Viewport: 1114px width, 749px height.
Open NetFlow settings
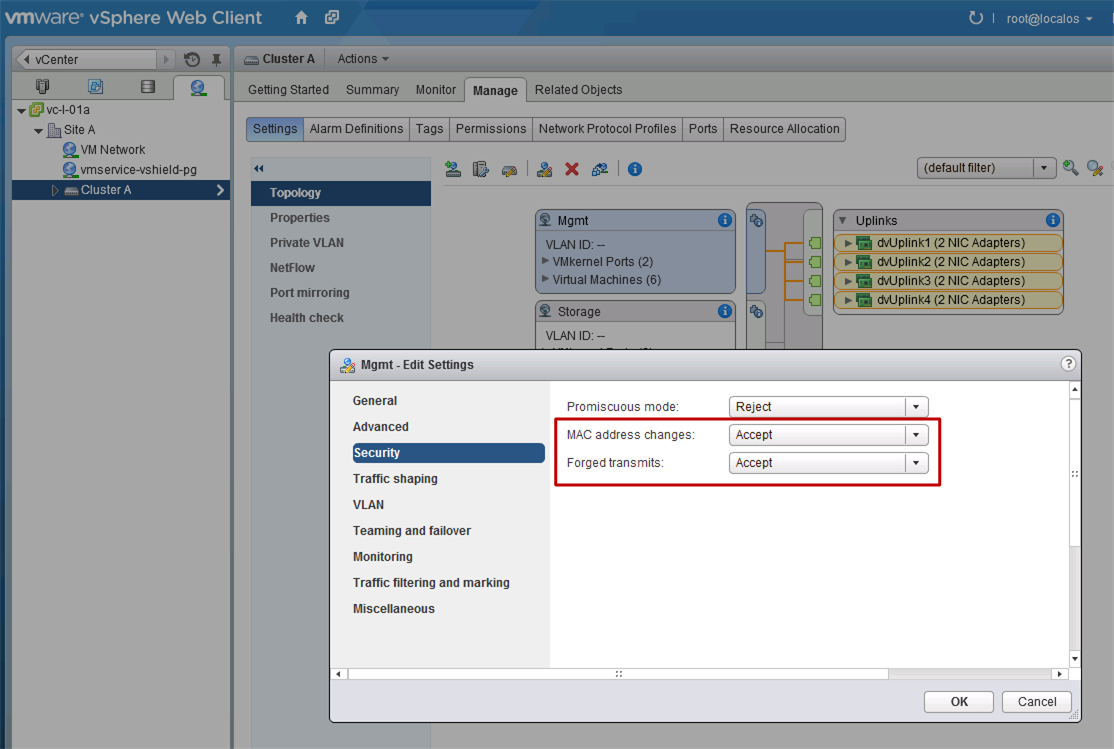tap(292, 267)
